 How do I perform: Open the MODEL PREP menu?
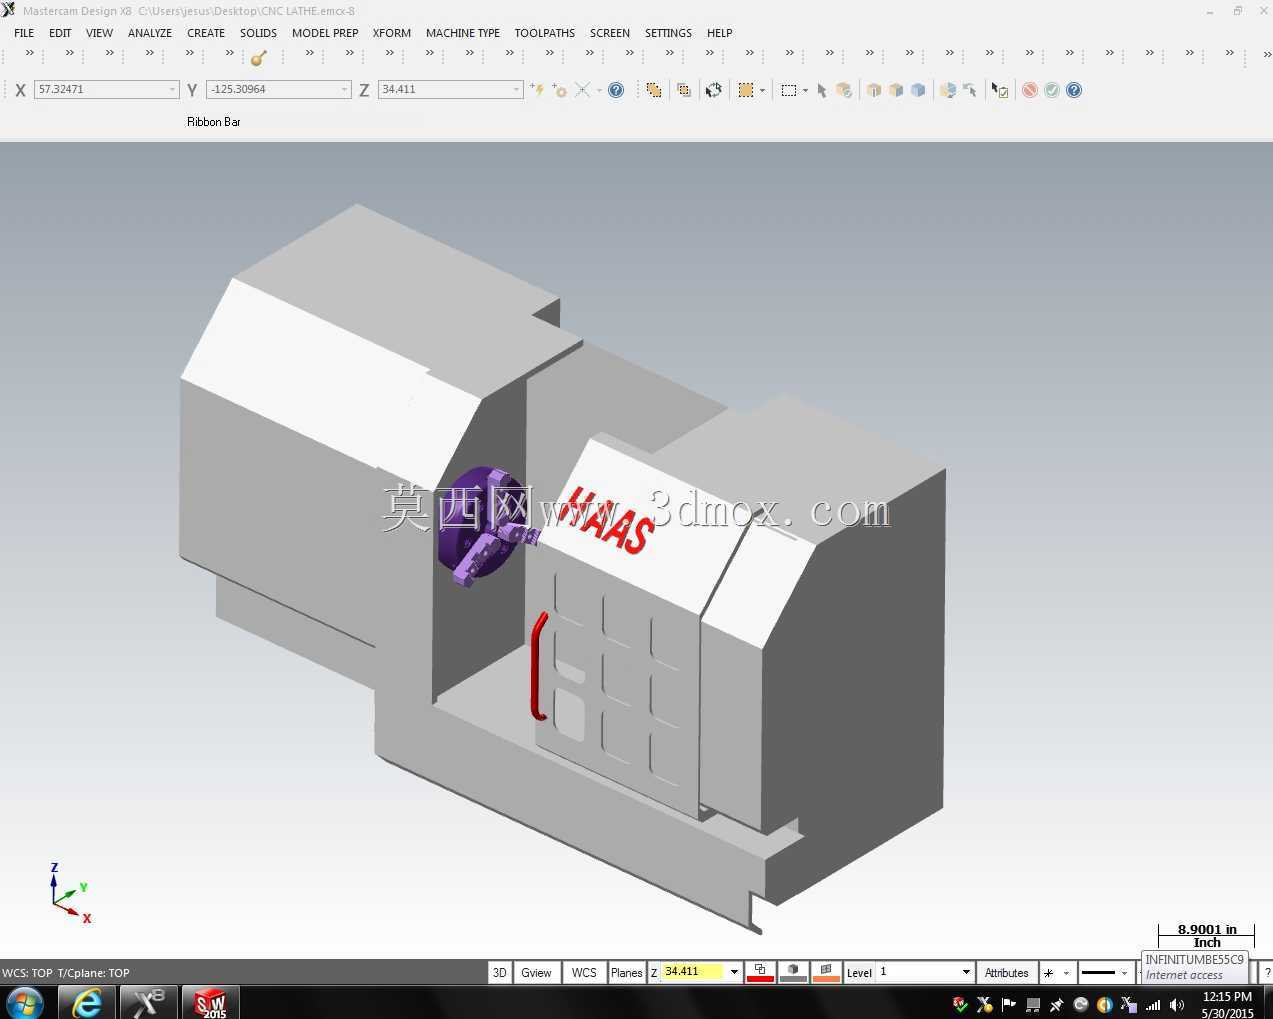coord(325,33)
